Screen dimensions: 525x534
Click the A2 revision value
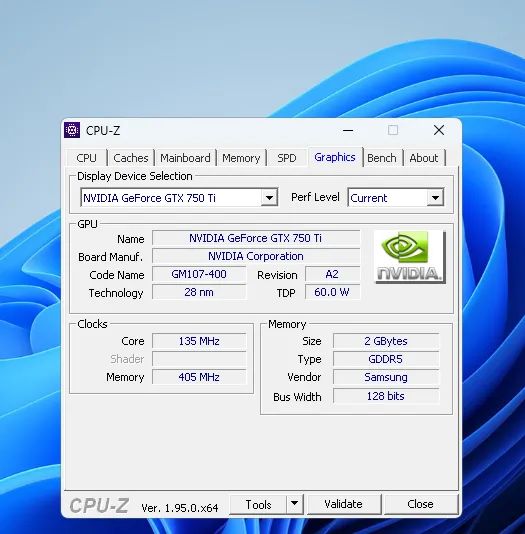[332, 274]
